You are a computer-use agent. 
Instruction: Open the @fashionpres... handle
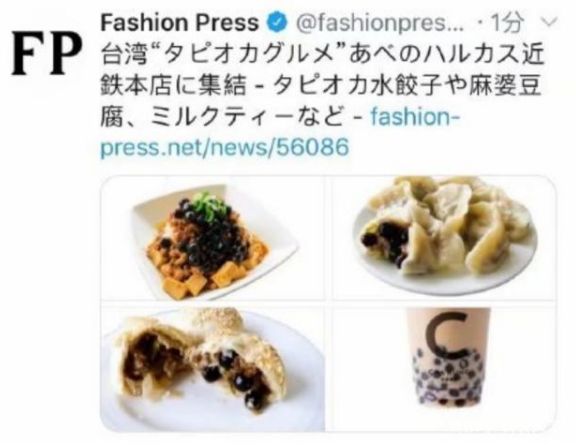point(380,24)
